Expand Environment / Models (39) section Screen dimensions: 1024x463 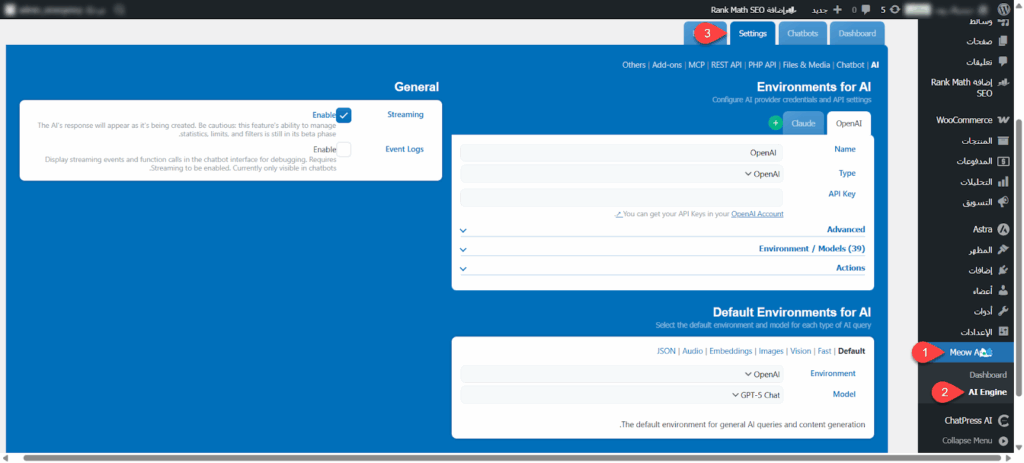coord(664,249)
